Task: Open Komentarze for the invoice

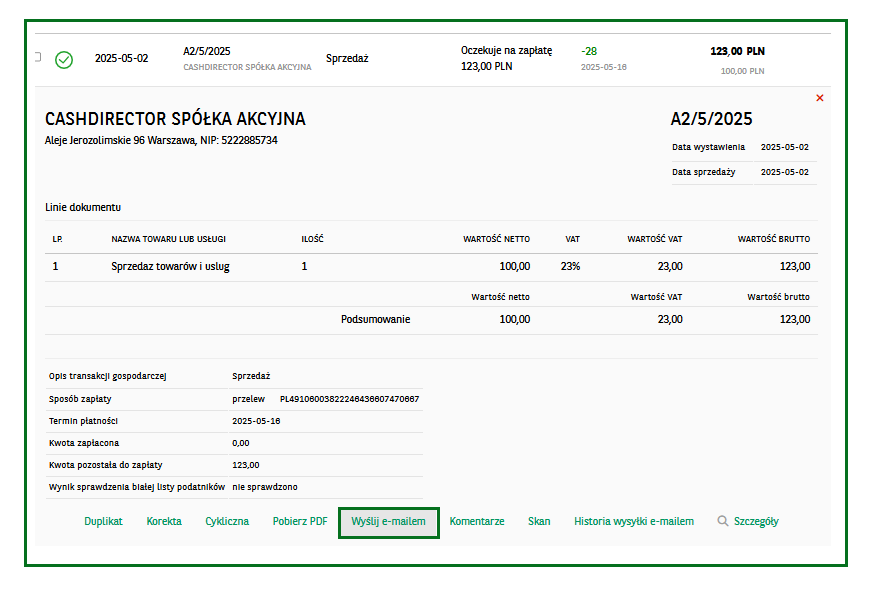Action: click(477, 521)
